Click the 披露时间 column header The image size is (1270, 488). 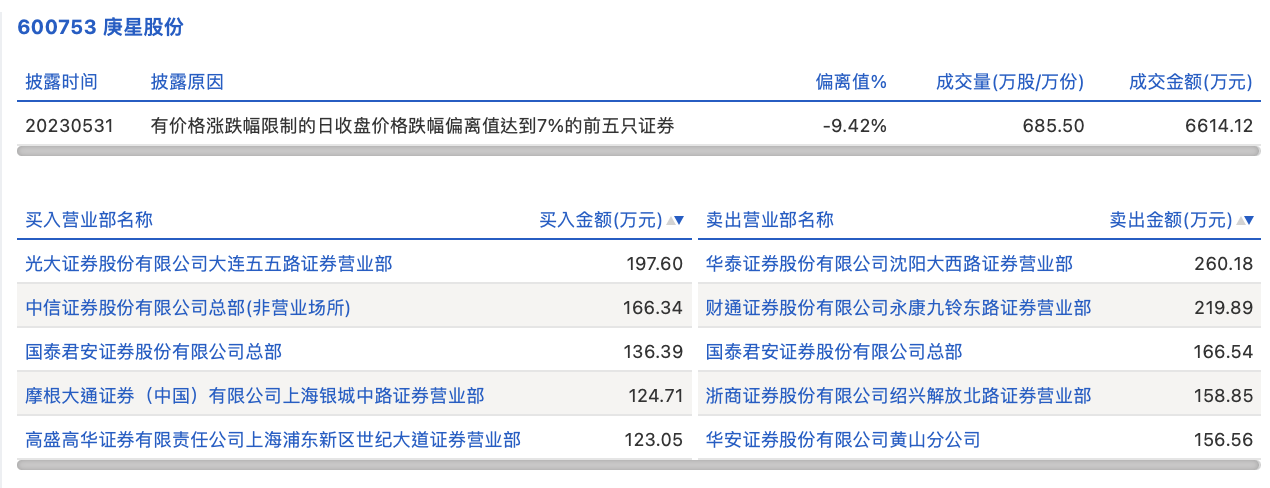[62, 82]
